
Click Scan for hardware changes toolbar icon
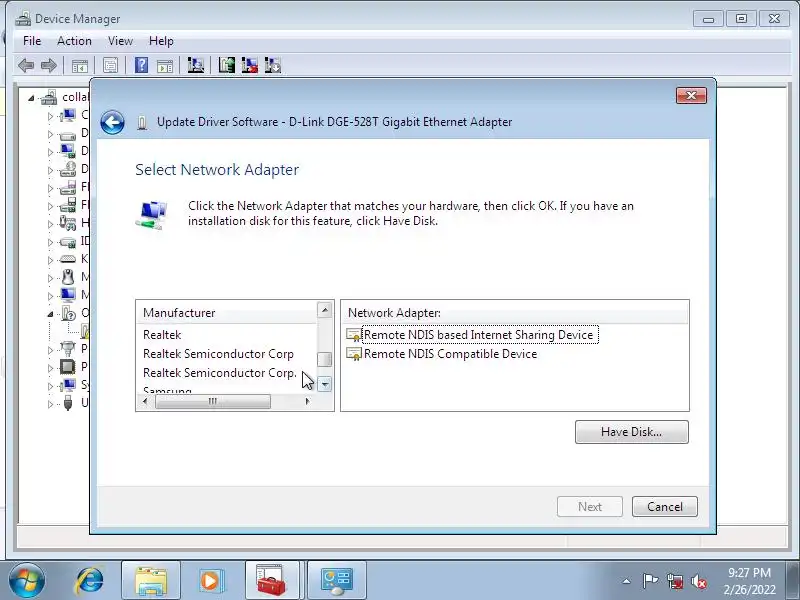click(x=195, y=65)
